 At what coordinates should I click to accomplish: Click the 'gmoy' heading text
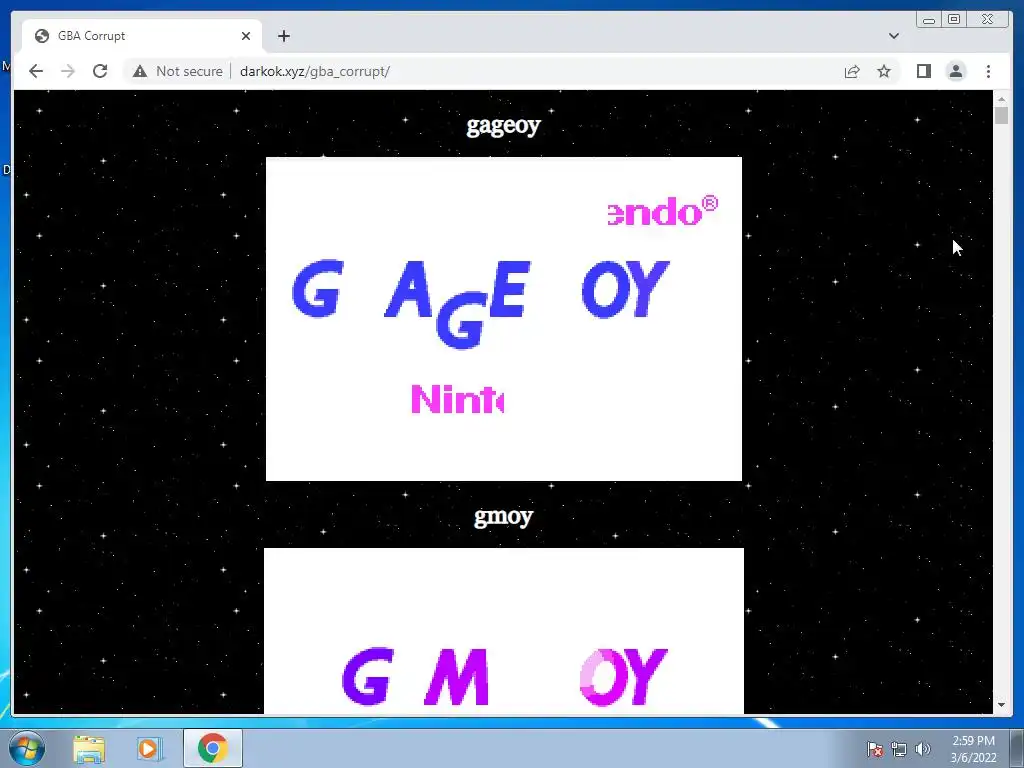pos(504,517)
